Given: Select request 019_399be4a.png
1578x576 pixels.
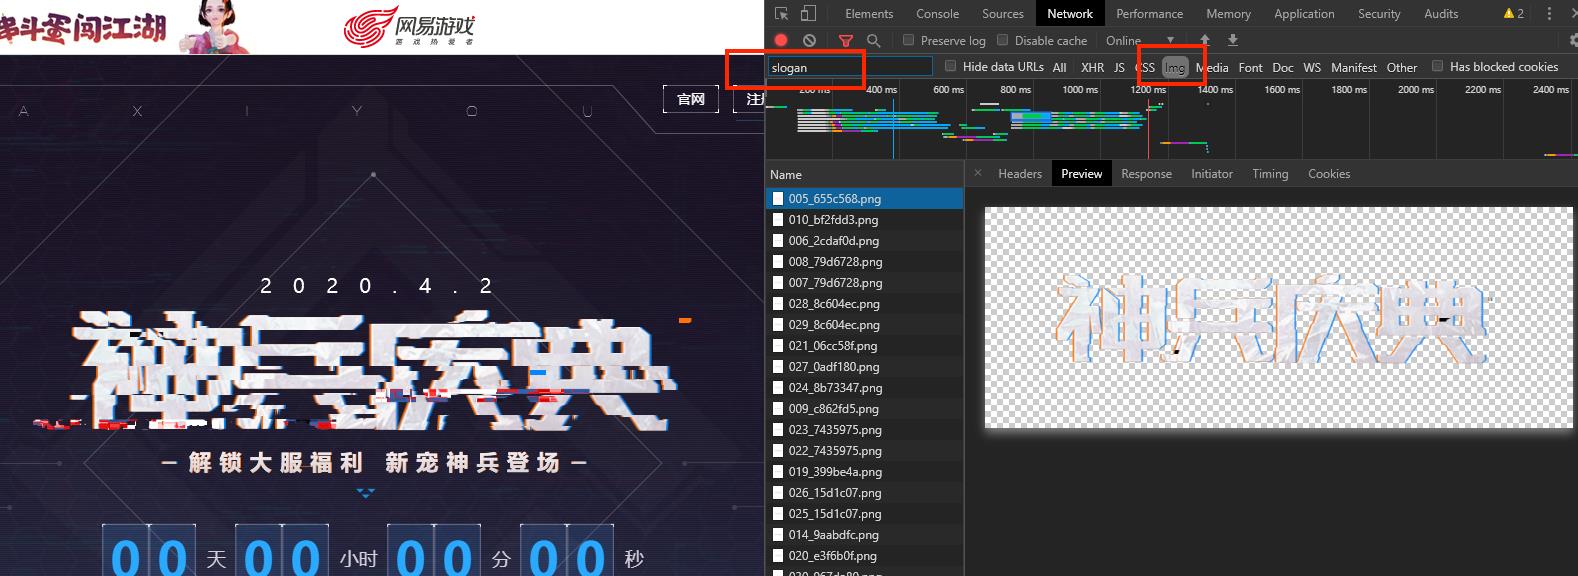Looking at the screenshot, I should pyautogui.click(x=864, y=471).
